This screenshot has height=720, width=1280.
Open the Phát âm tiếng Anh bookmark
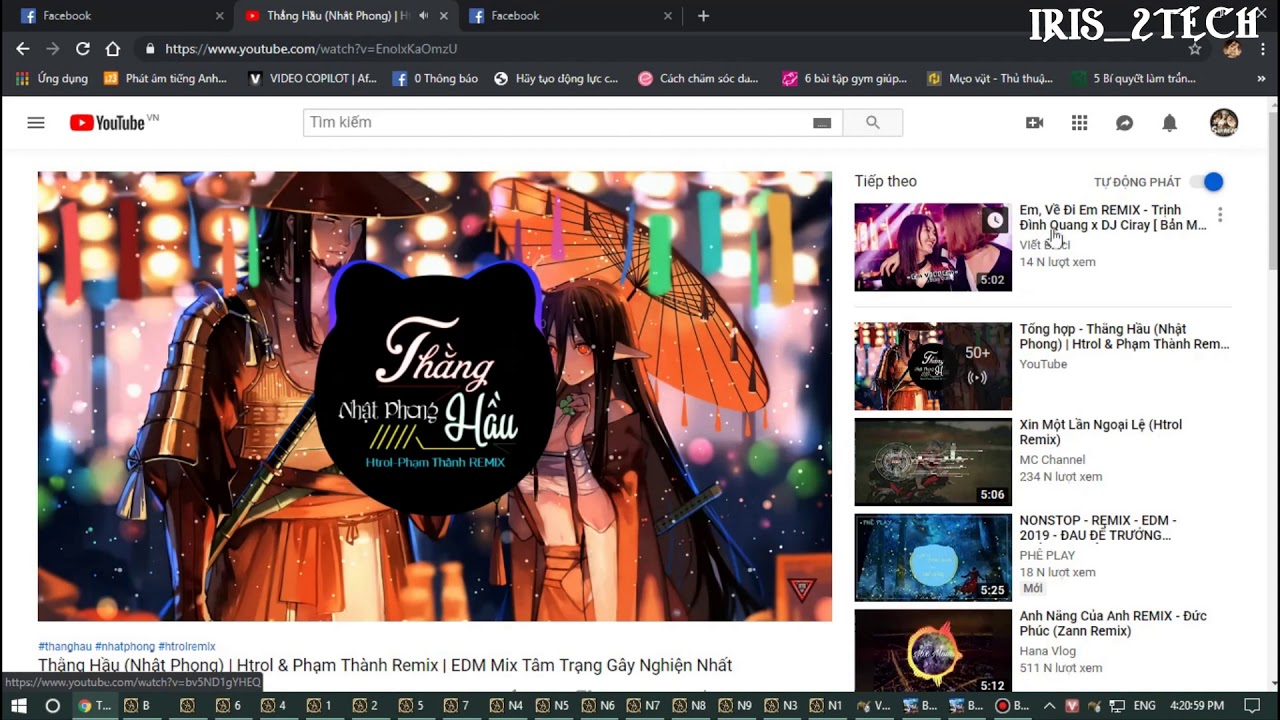click(x=166, y=78)
